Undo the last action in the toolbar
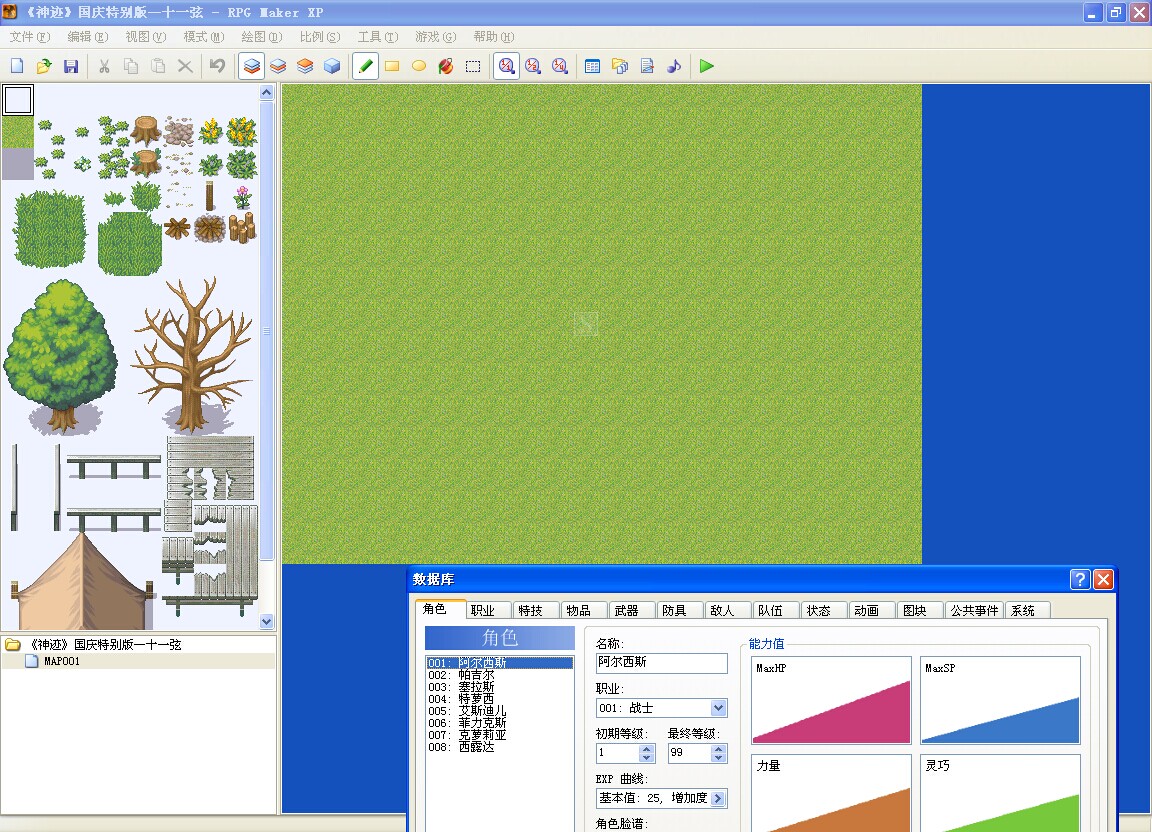The height and width of the screenshot is (832, 1152). [217, 66]
